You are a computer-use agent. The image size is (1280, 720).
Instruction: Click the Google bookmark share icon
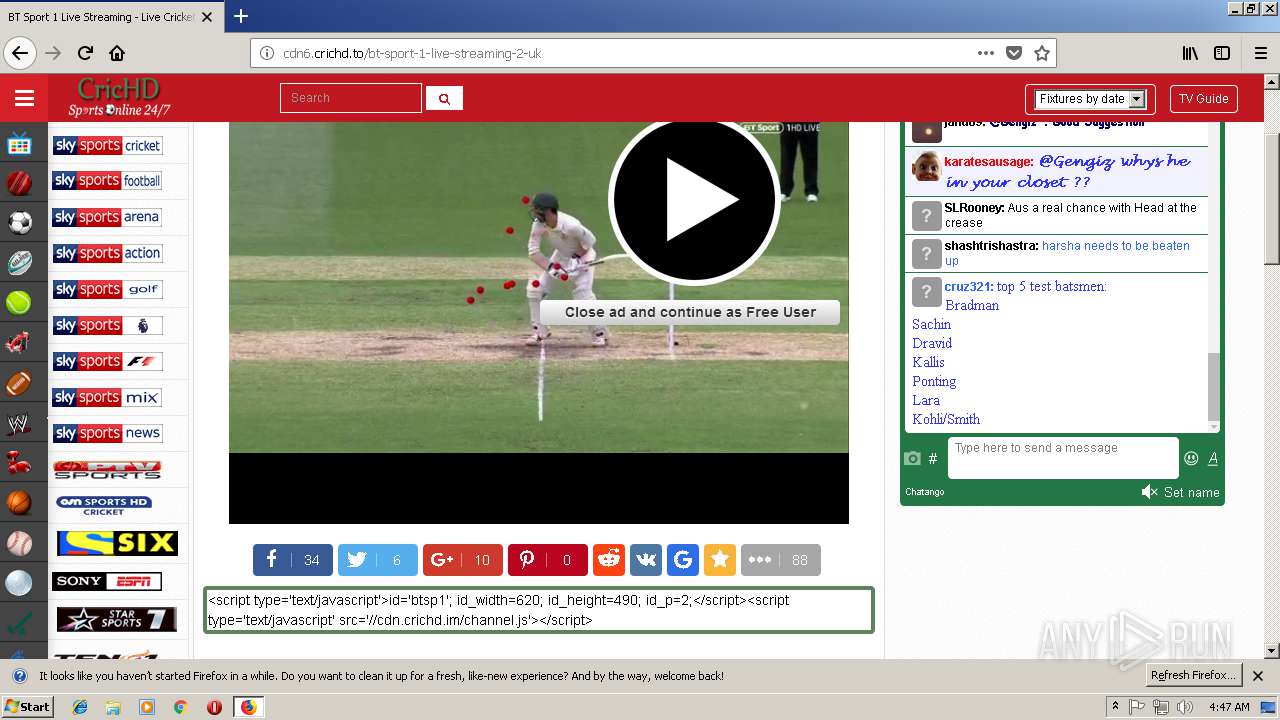pyautogui.click(x=682, y=560)
